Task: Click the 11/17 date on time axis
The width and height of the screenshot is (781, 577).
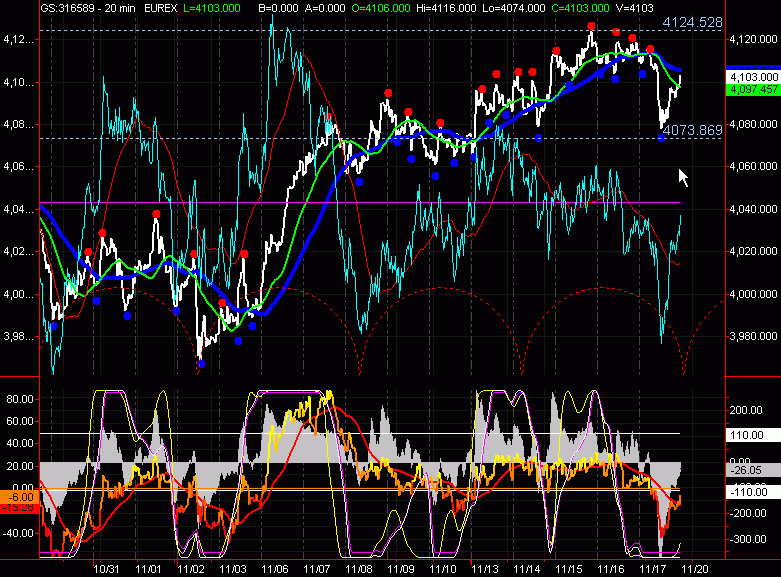Action: click(x=653, y=569)
